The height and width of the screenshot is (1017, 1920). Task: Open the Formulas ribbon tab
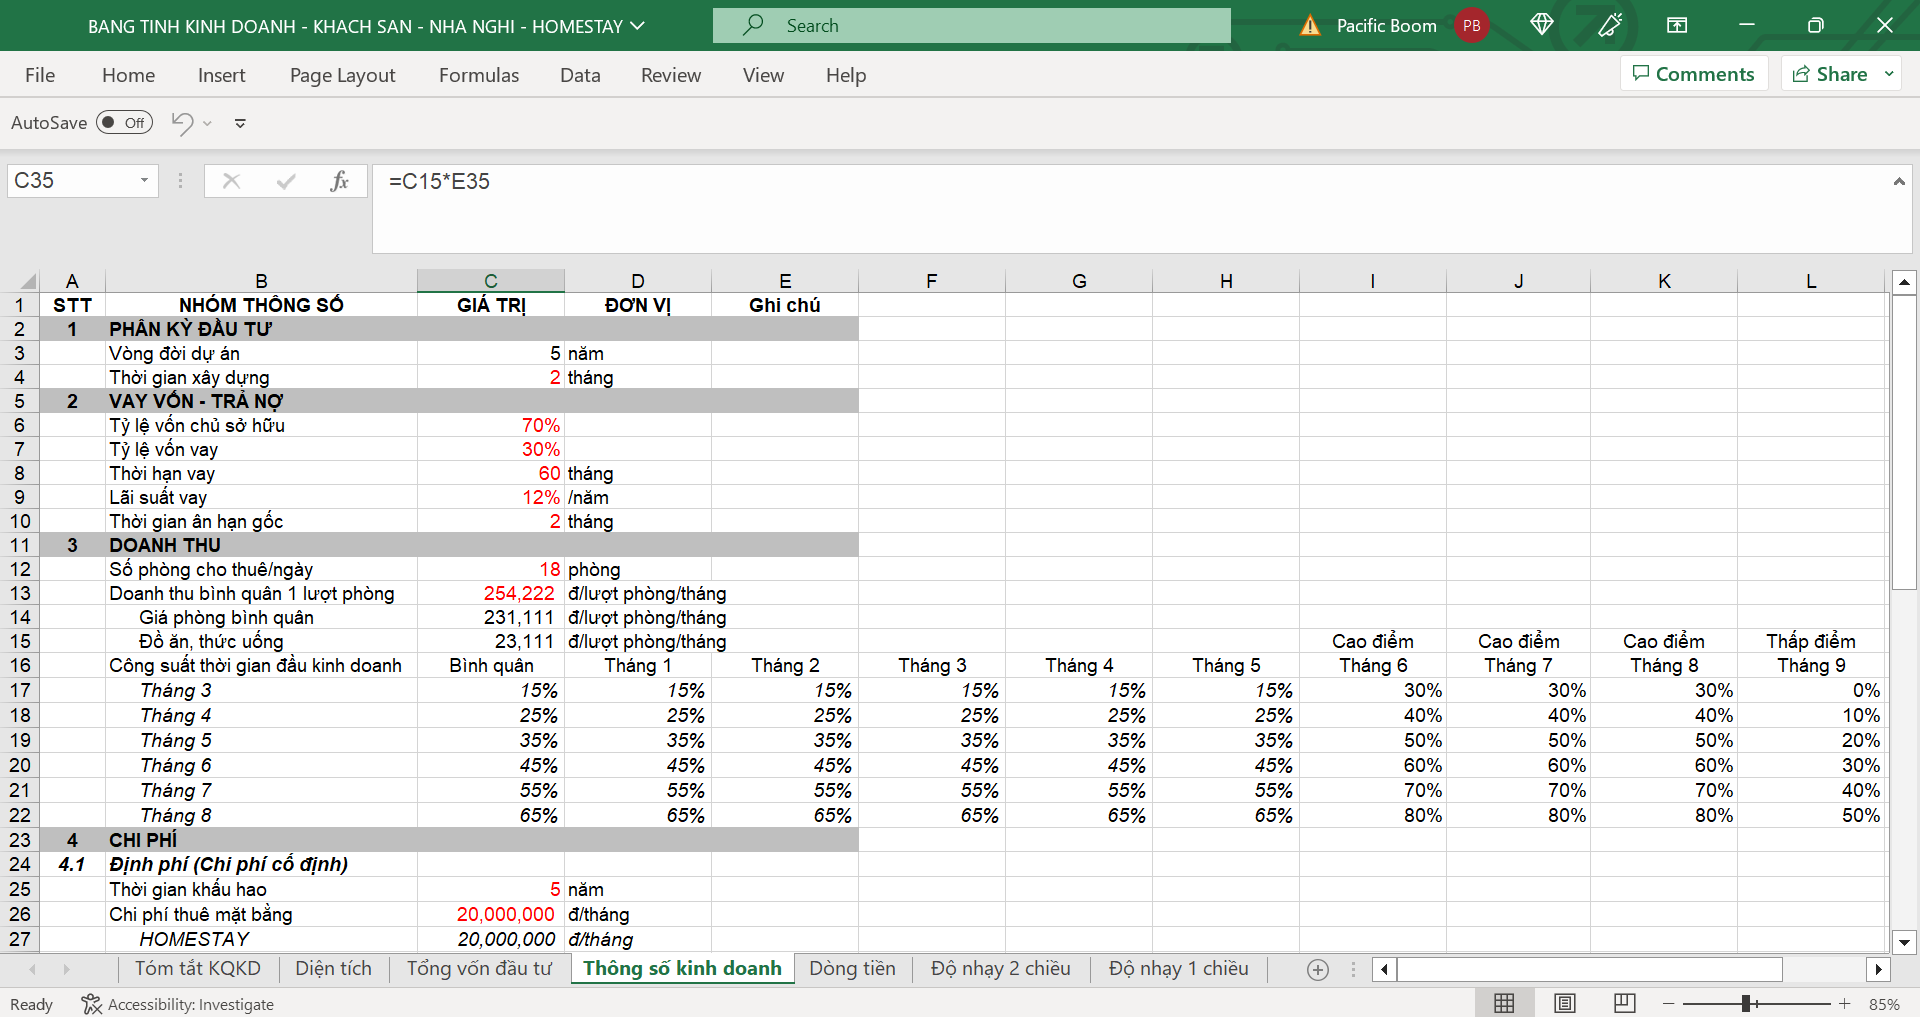pos(479,75)
